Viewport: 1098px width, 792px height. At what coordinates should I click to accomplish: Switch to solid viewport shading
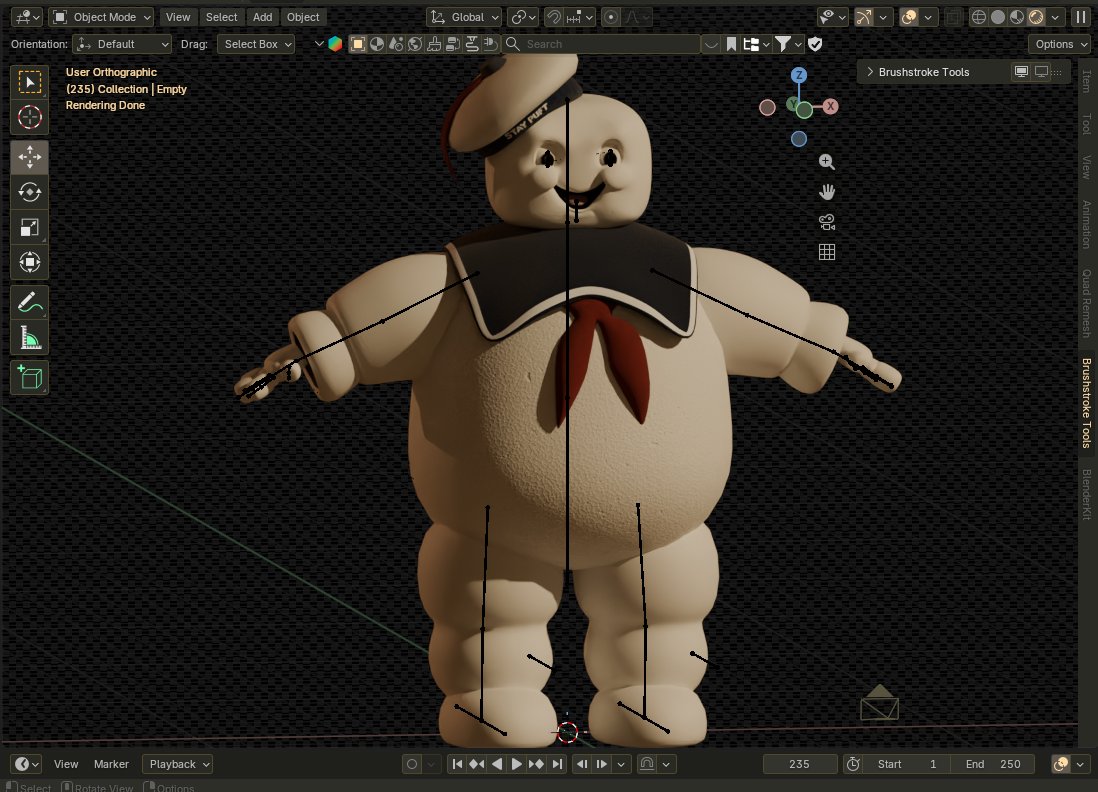point(998,18)
